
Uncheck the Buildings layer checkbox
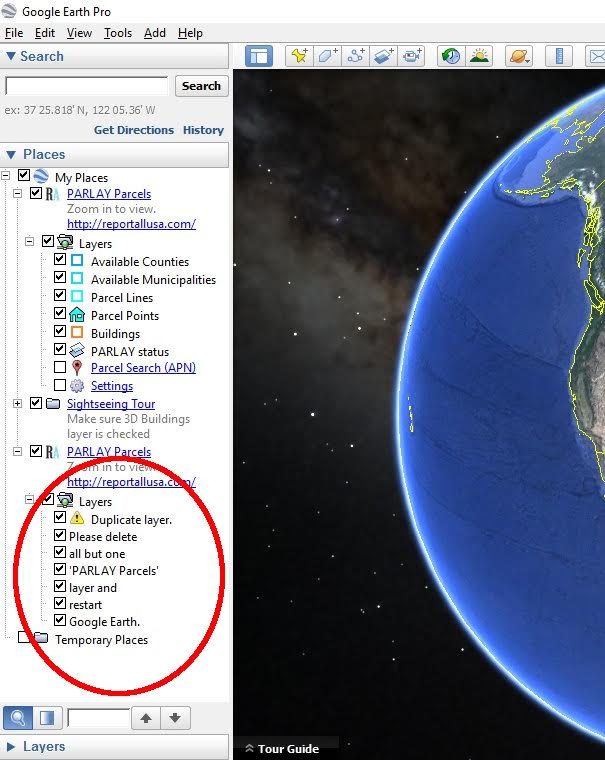coord(60,333)
